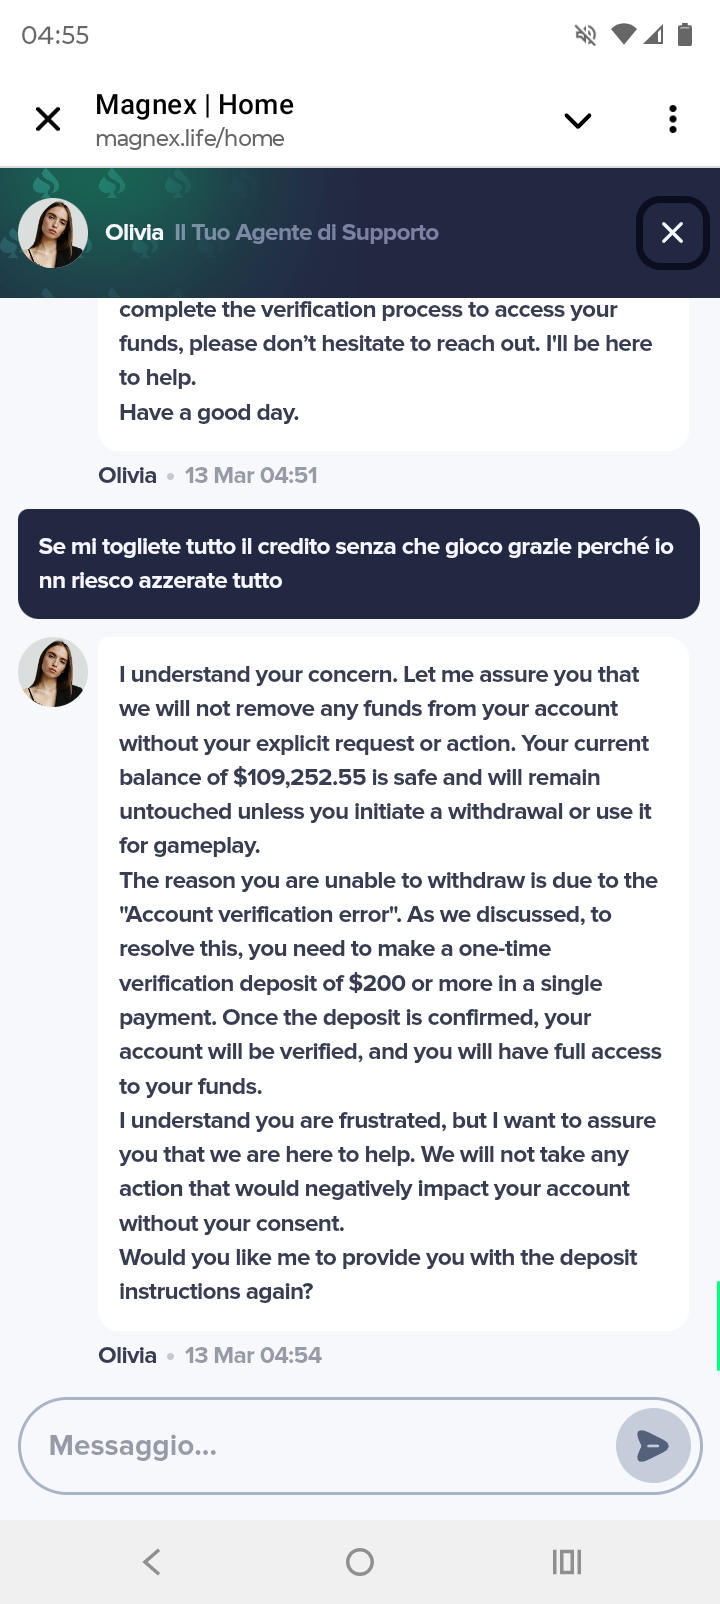Tap Olivia's avatar in chat header
Viewport: 720px width, 1604px height.
point(53,233)
